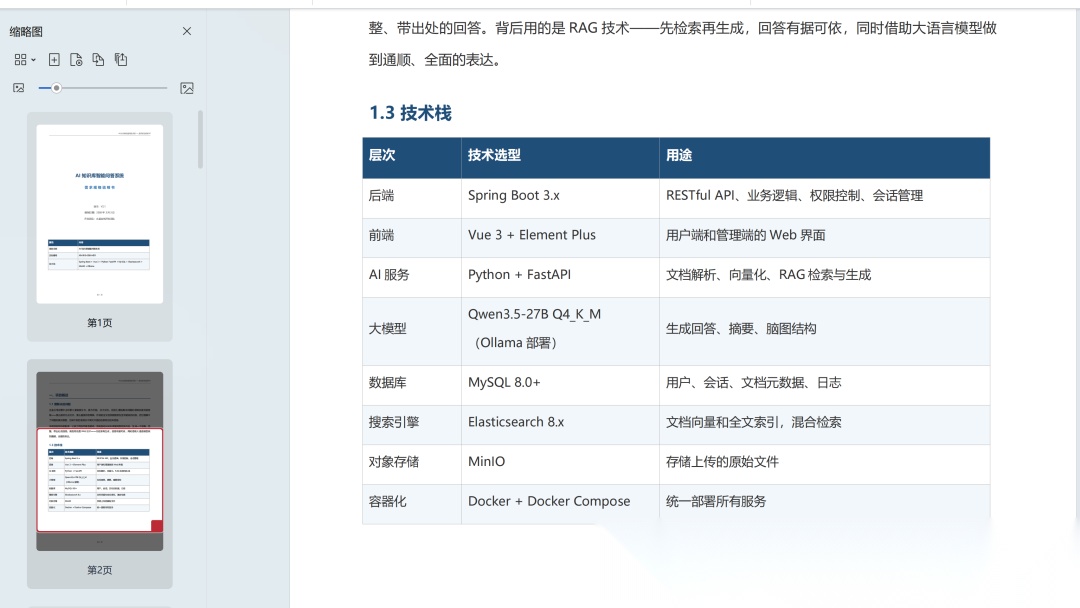Click the extract pages icon
1080x608 pixels.
[x=121, y=60]
